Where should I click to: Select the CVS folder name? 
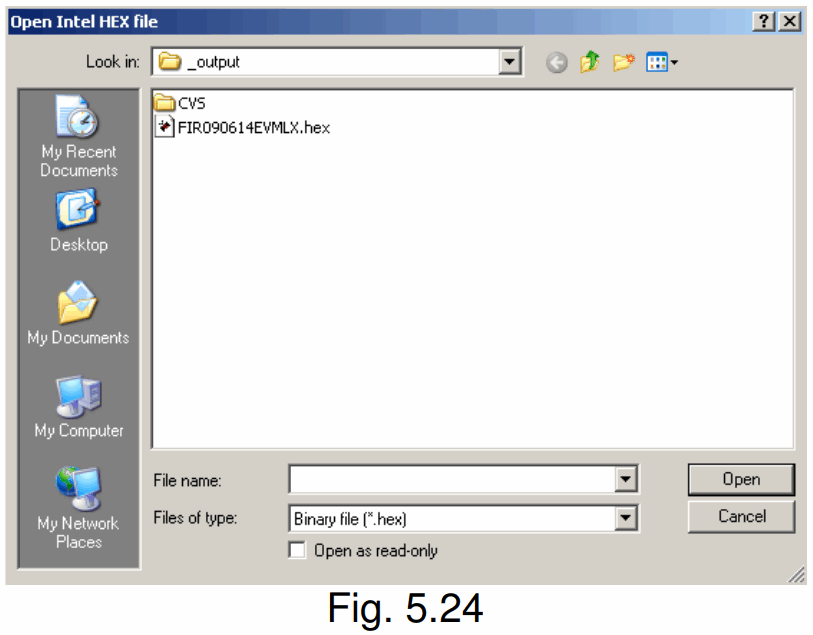[192, 103]
